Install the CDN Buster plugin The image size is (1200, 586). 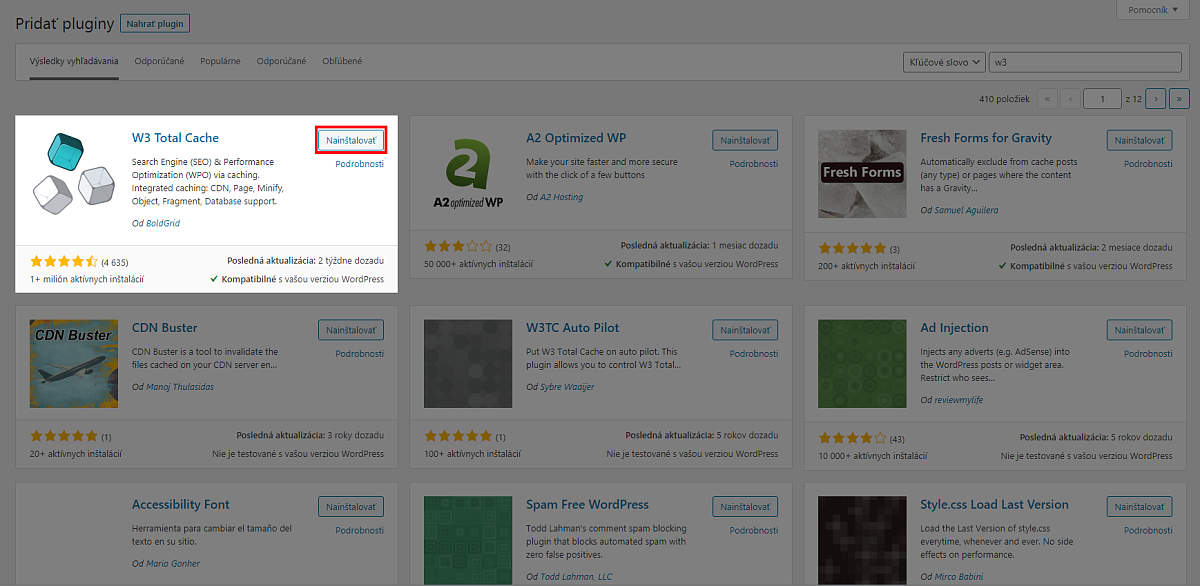coord(351,330)
